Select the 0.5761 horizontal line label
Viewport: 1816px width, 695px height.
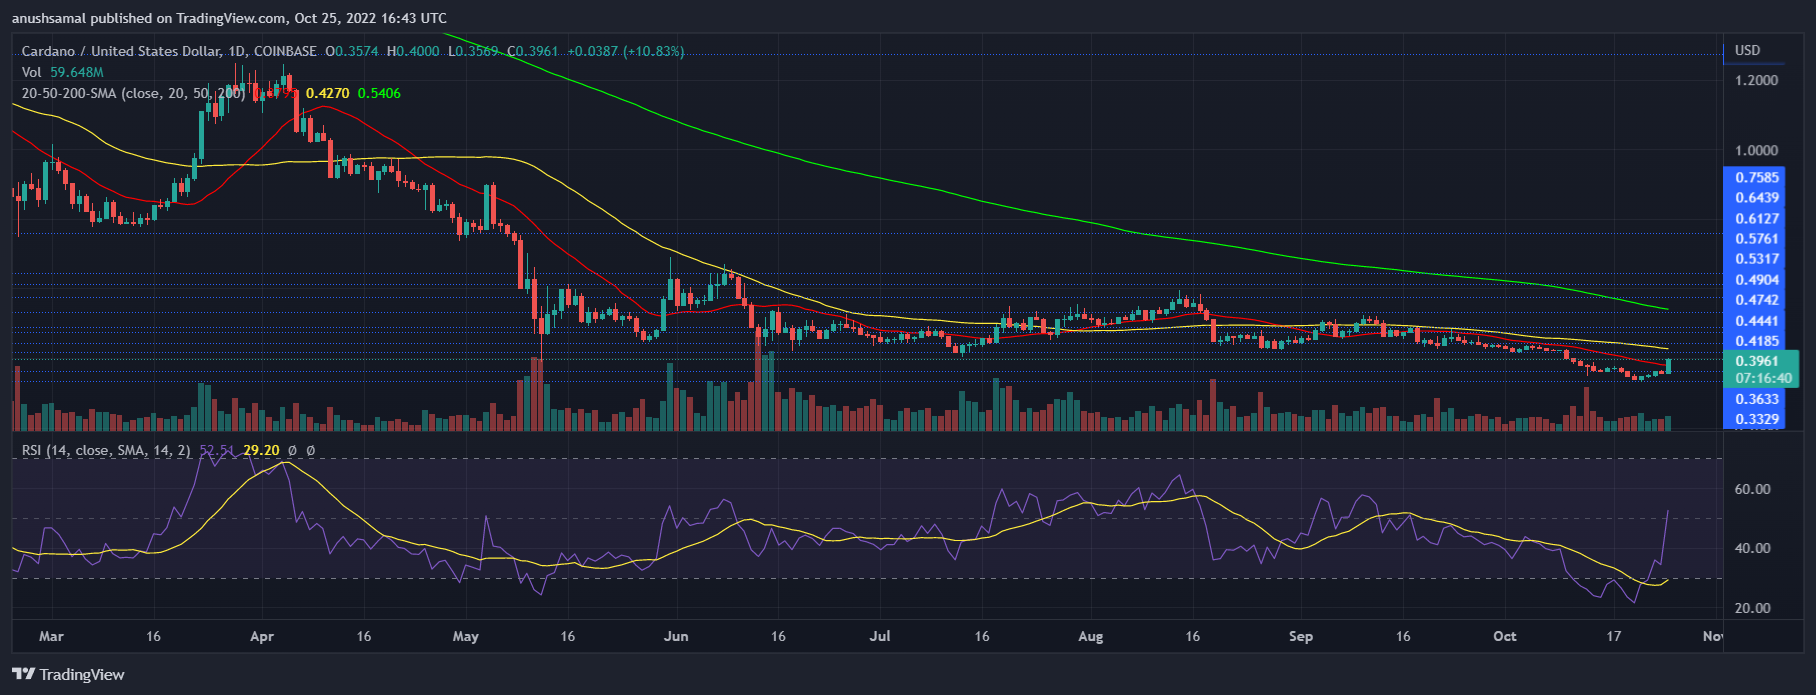(1757, 239)
